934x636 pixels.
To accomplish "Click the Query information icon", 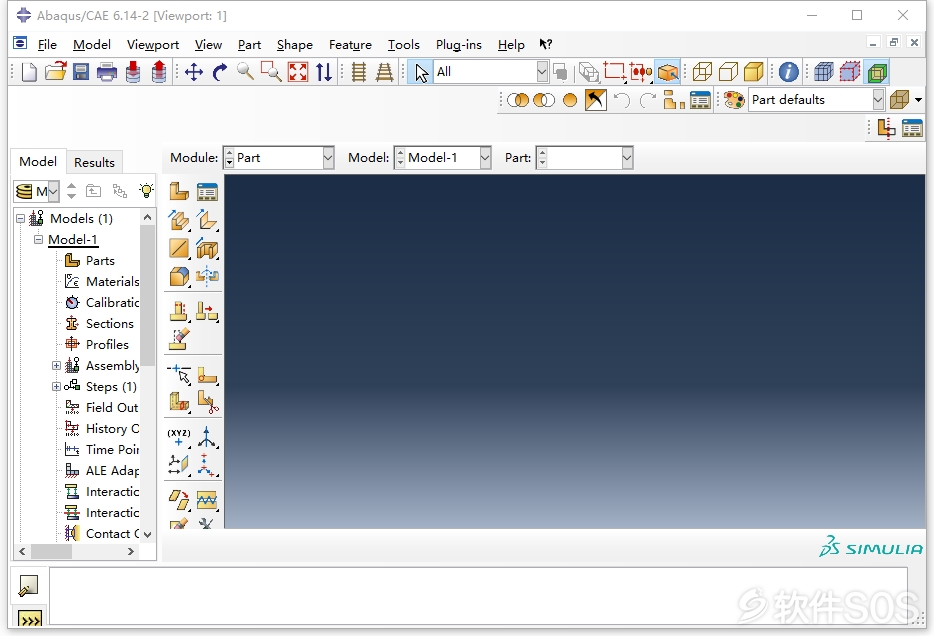I will coord(789,72).
